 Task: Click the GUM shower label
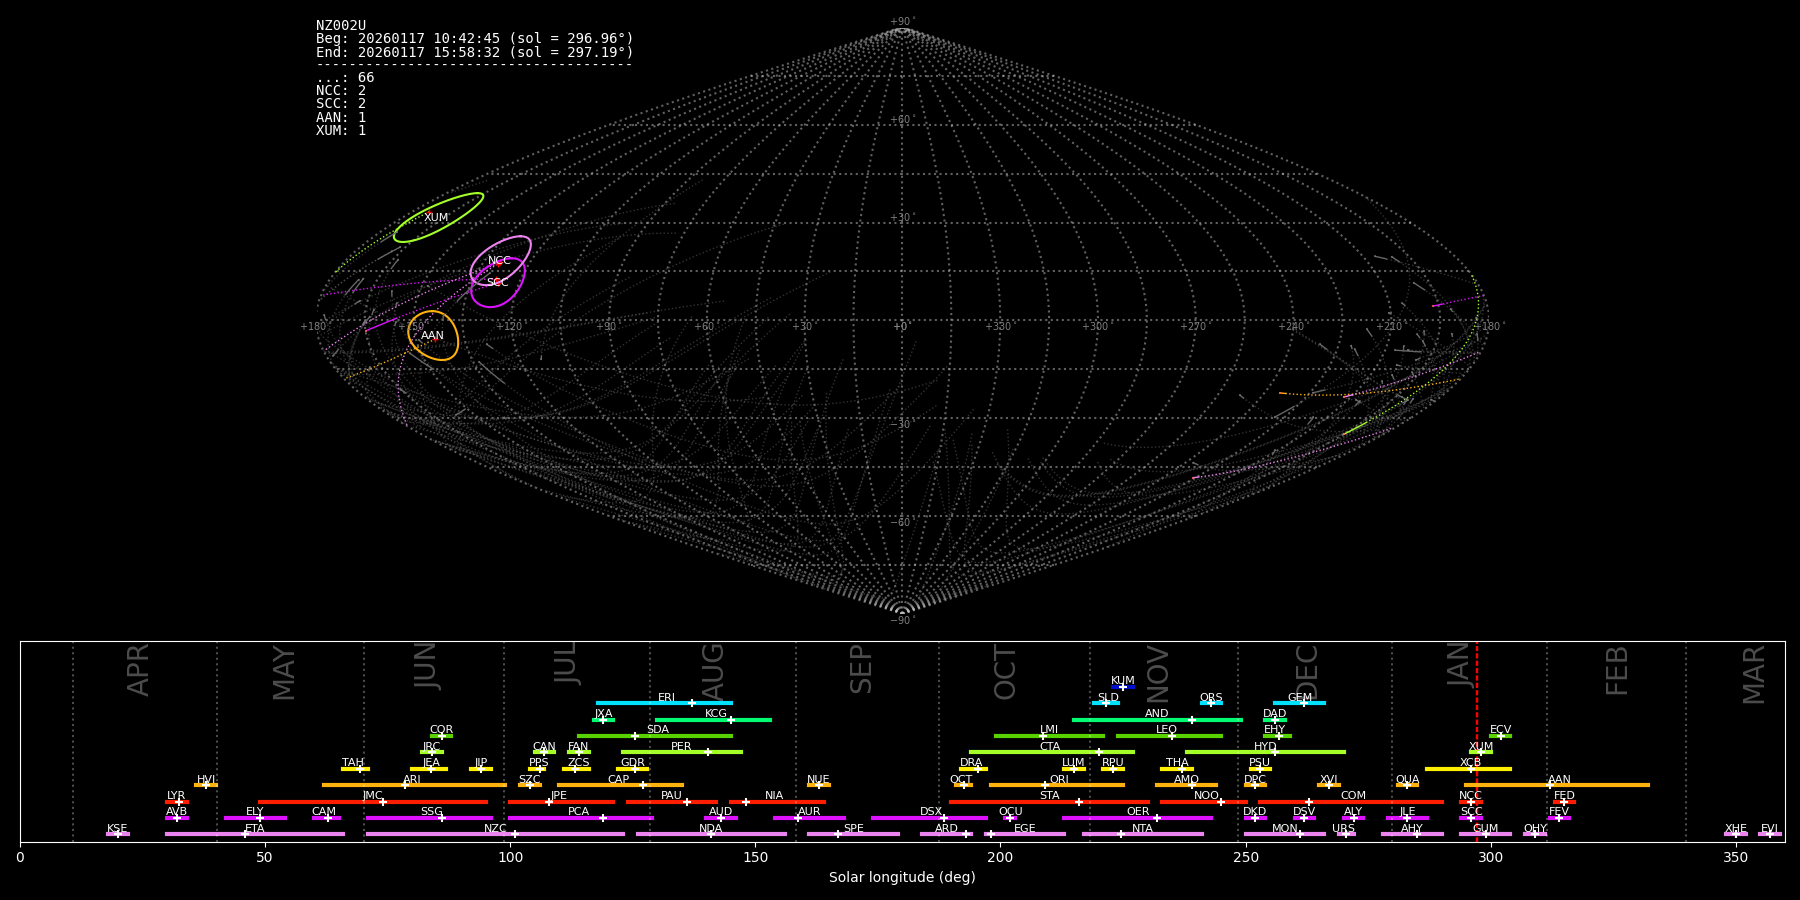tap(1485, 829)
